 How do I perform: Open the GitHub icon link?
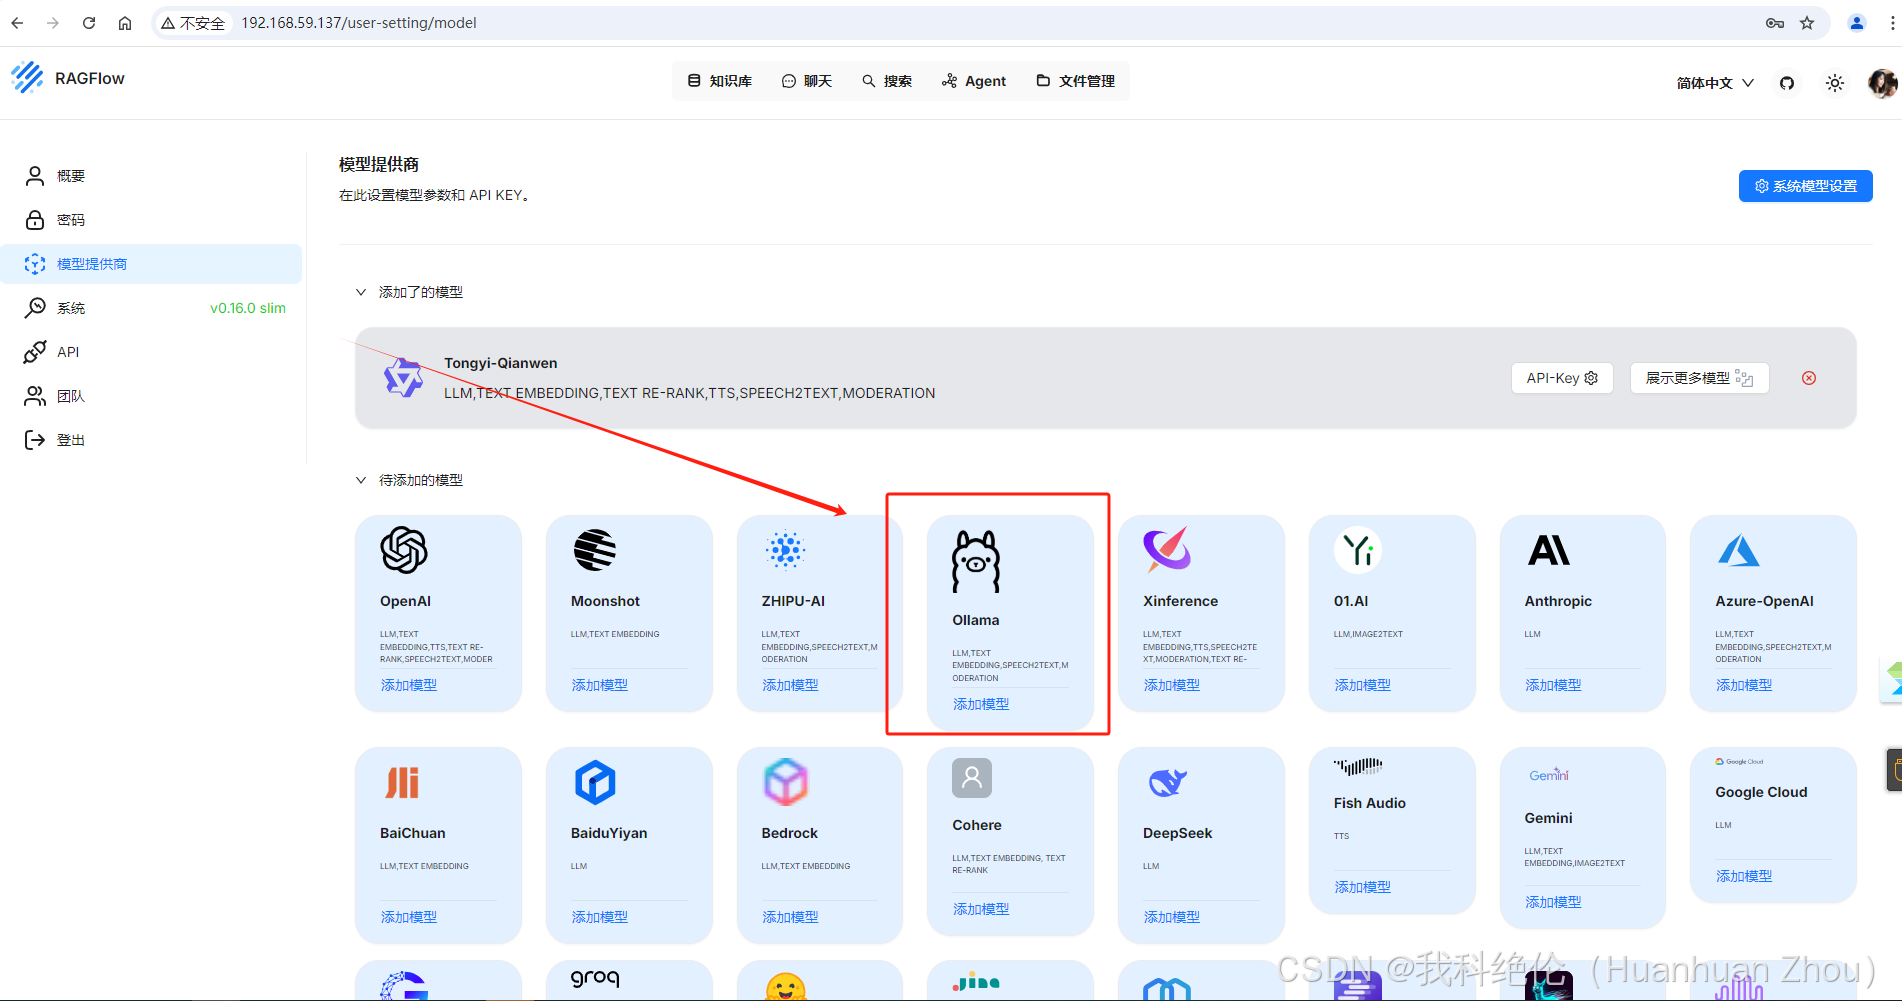[1787, 83]
